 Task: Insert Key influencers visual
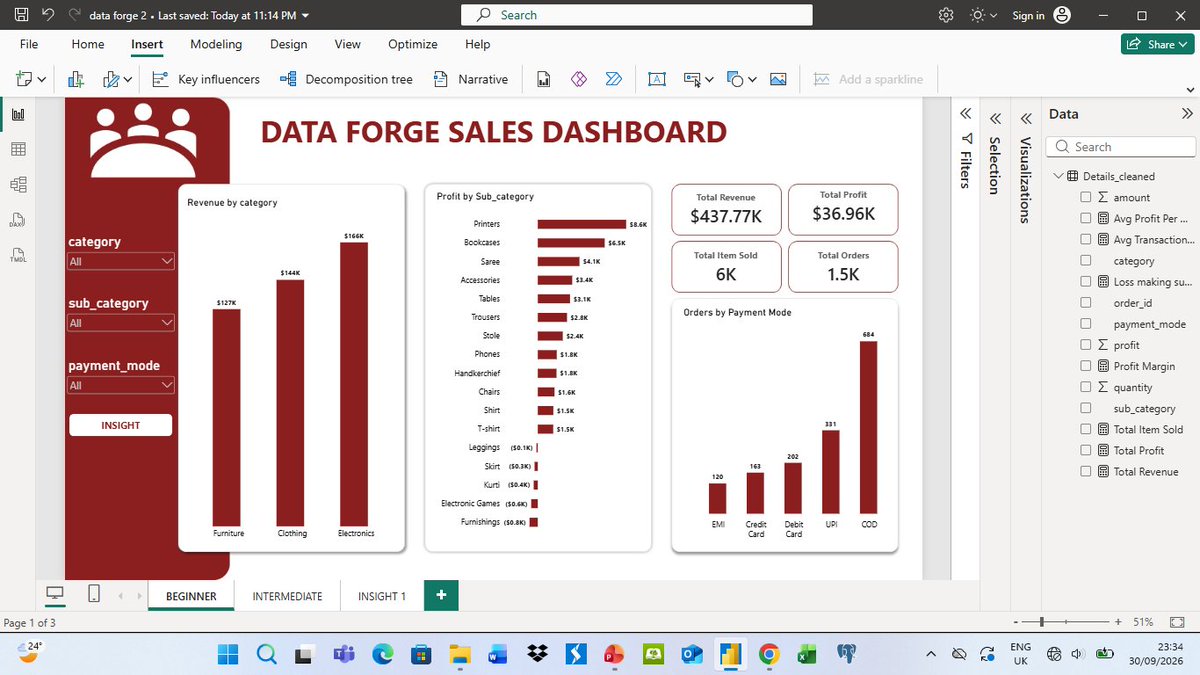[206, 79]
